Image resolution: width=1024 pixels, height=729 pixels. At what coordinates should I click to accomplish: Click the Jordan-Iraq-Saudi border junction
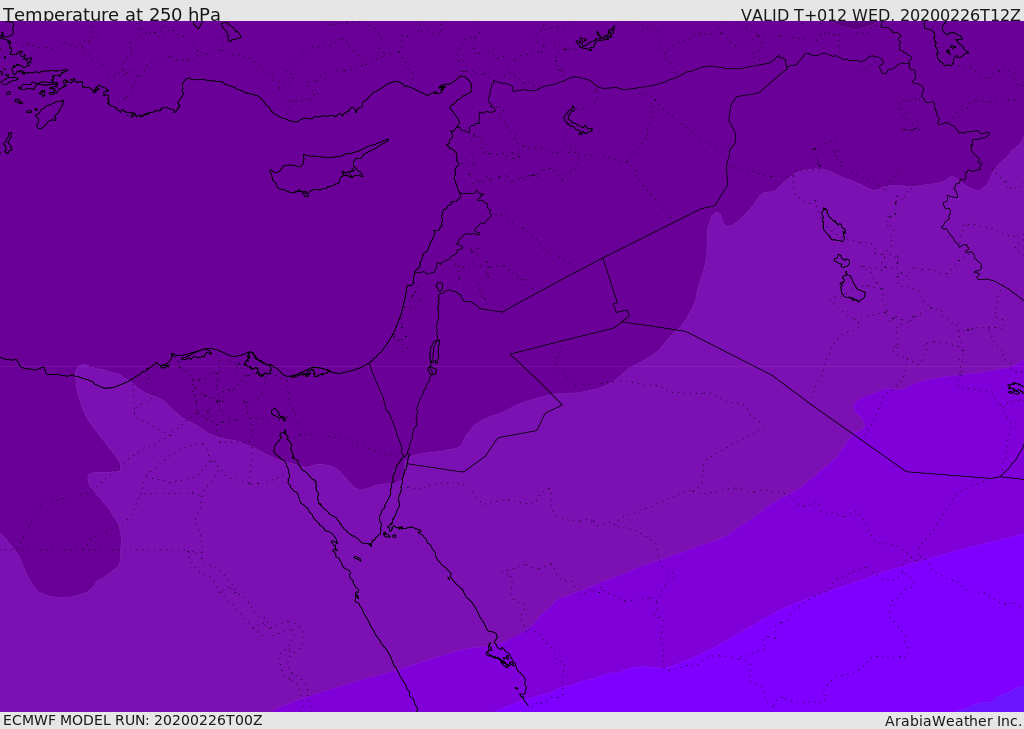pos(622,321)
